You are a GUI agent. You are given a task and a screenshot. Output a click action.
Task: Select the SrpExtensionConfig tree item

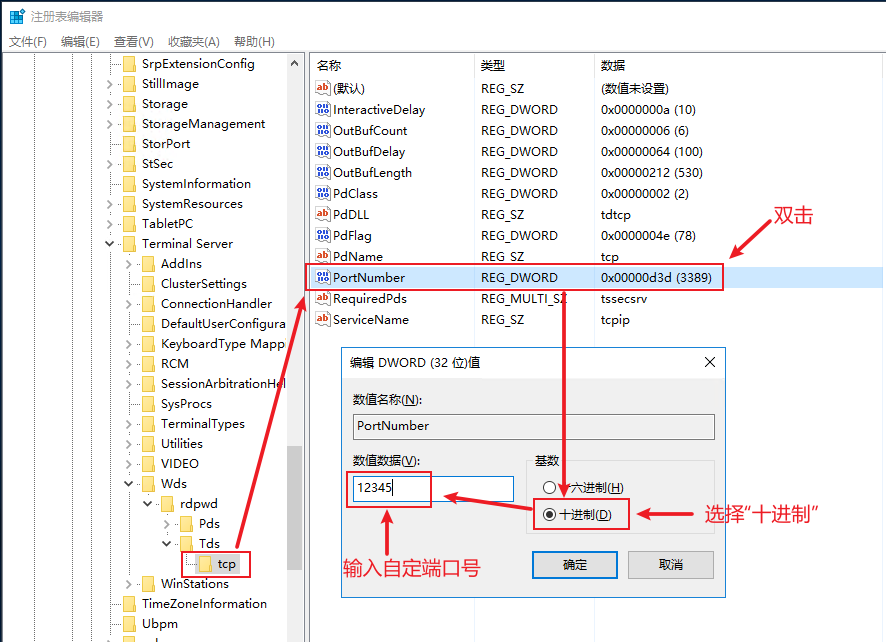(x=198, y=64)
